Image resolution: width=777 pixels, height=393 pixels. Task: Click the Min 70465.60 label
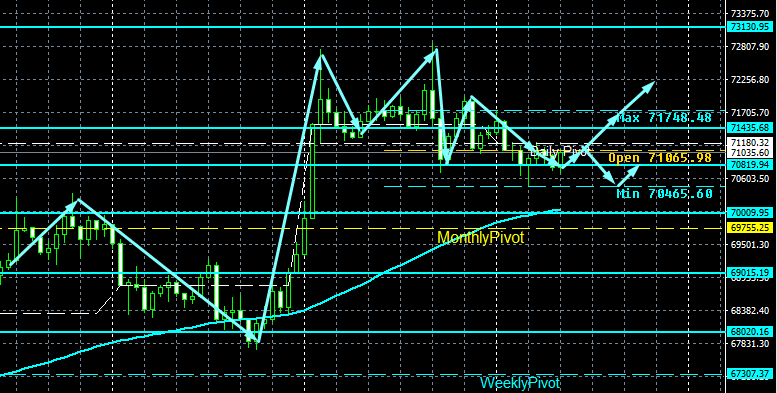click(664, 193)
